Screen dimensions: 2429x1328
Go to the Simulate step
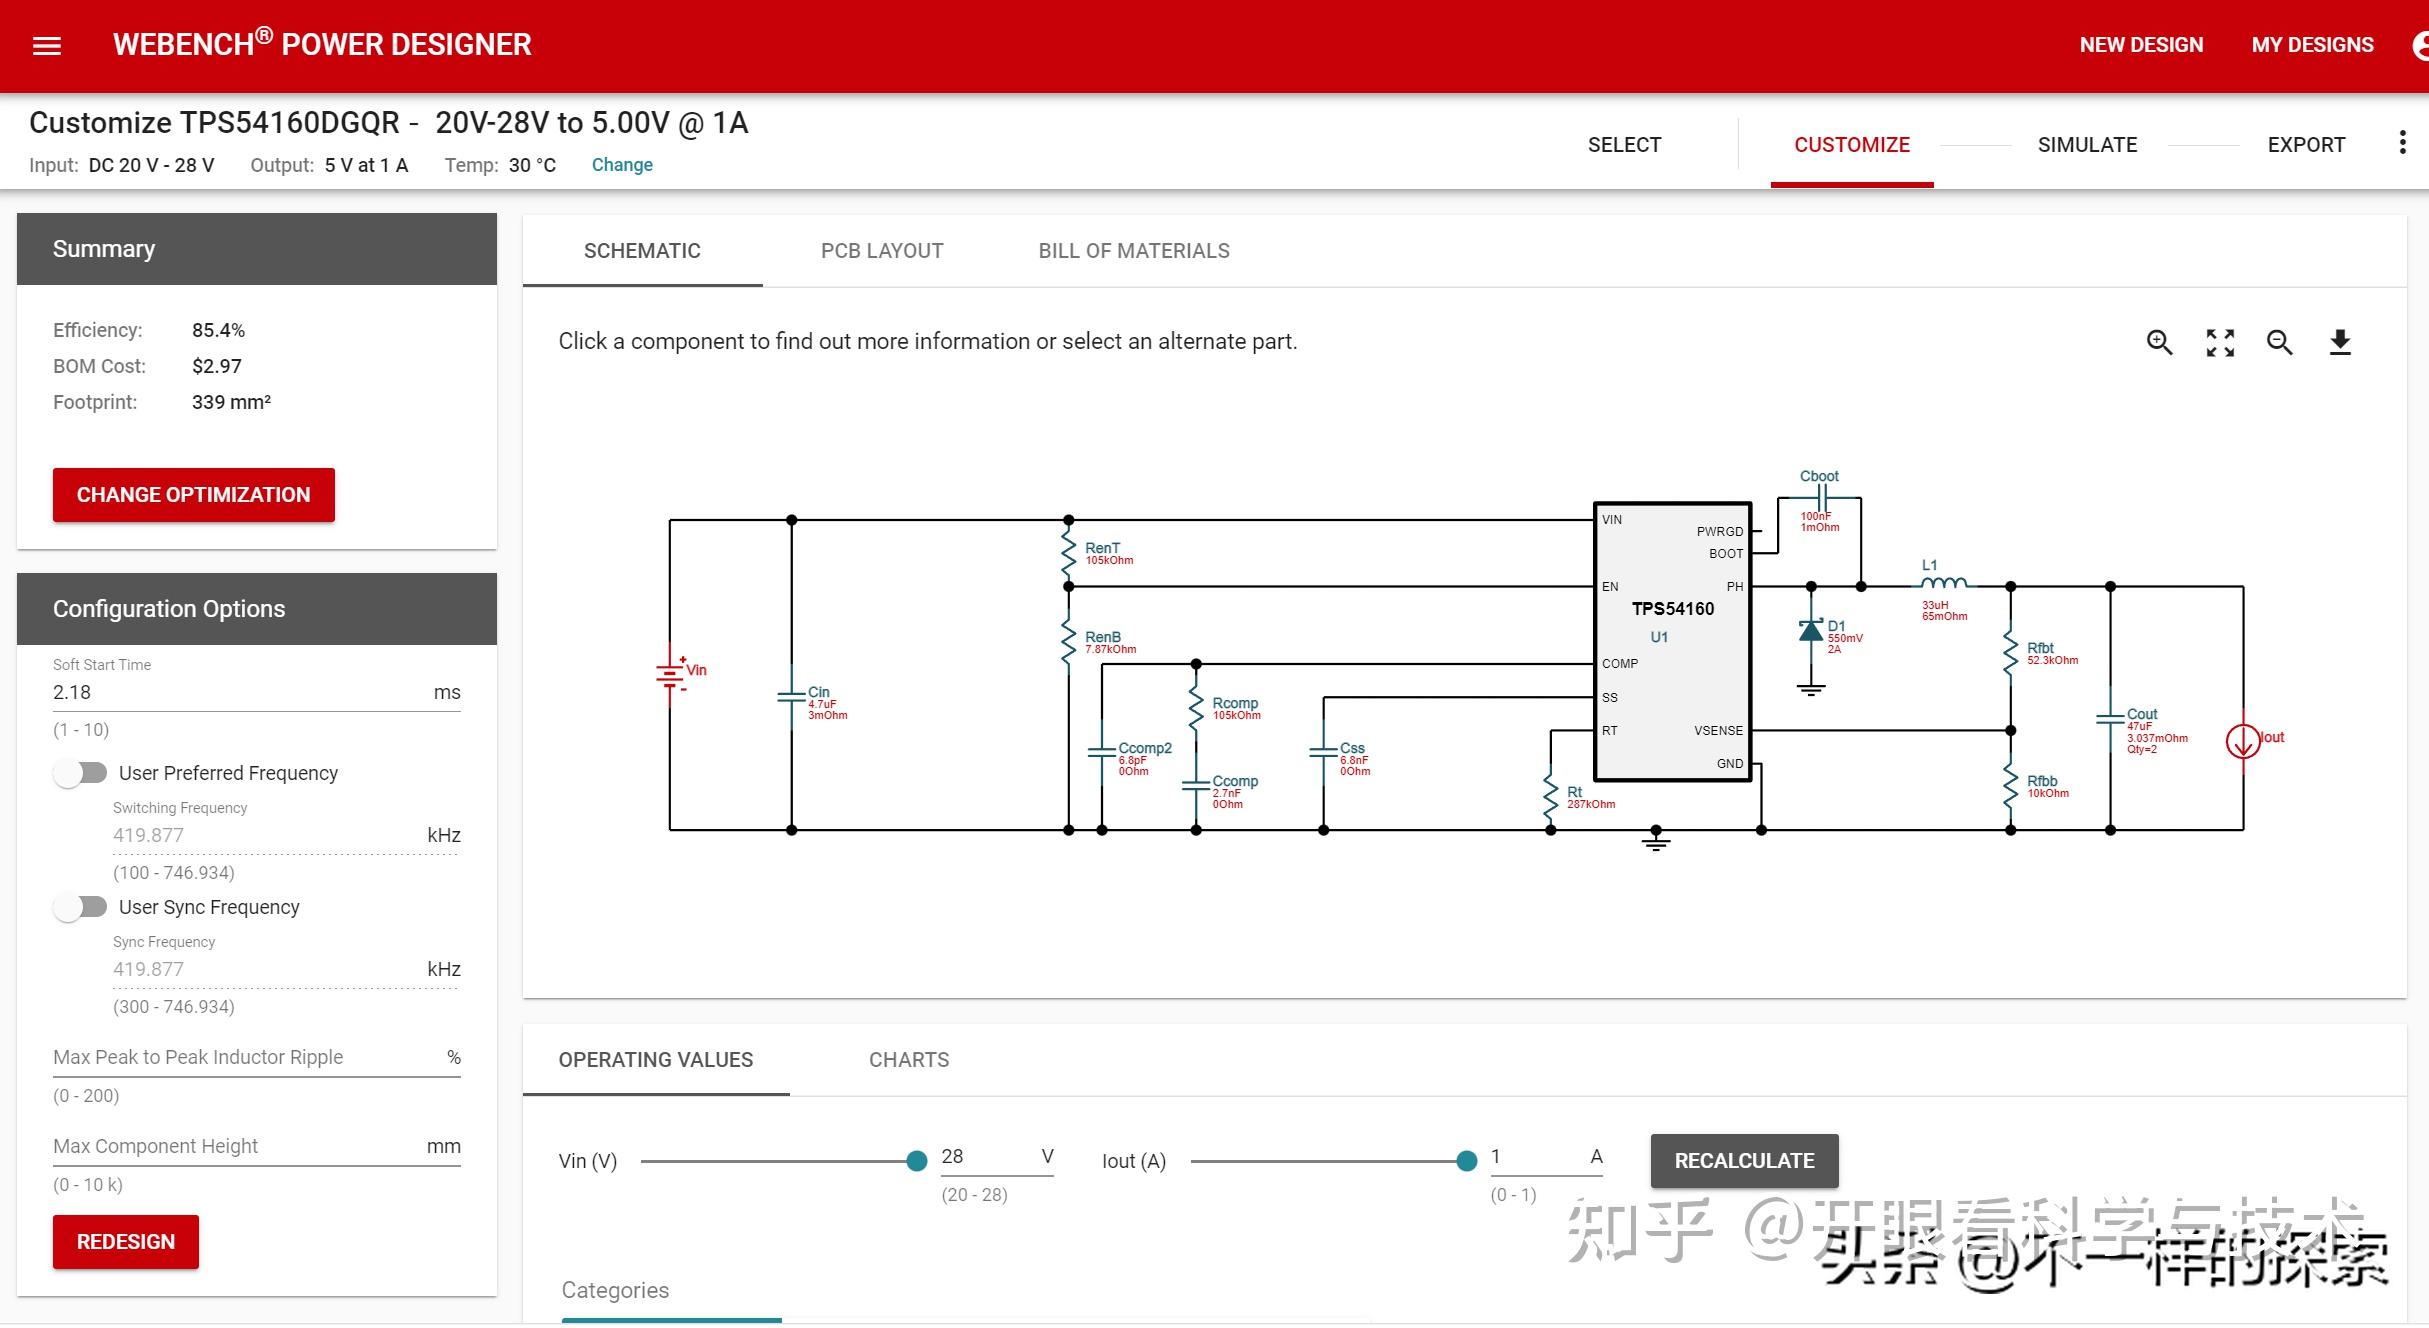pyautogui.click(x=2087, y=145)
